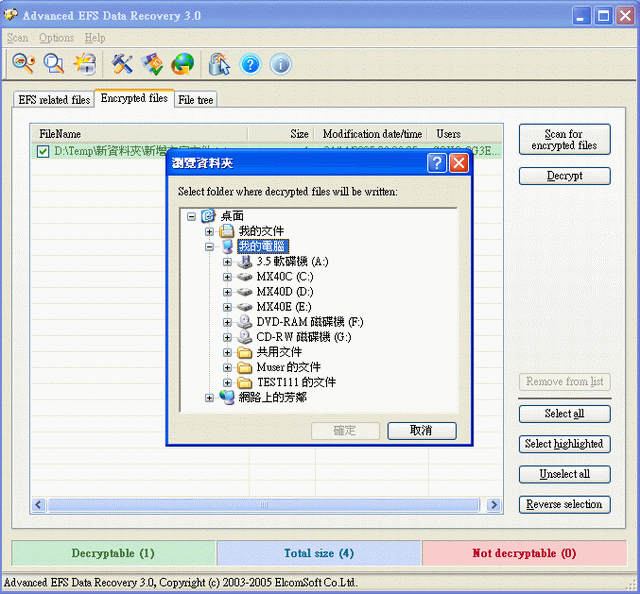Expand the 網路上的芳鄰 node
This screenshot has height=594, width=640.
[x=209, y=398]
